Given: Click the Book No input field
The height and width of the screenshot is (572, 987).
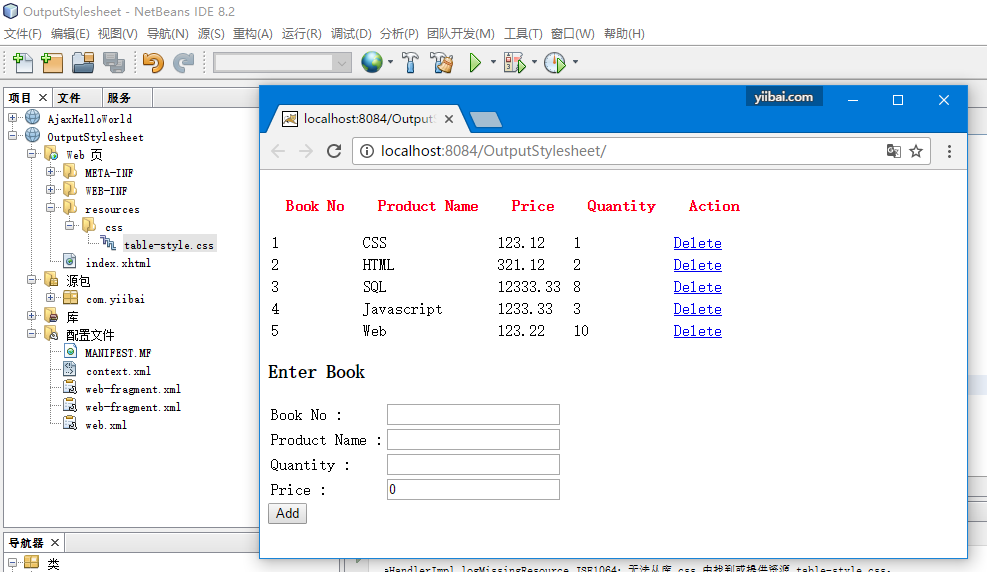Looking at the screenshot, I should (472, 415).
